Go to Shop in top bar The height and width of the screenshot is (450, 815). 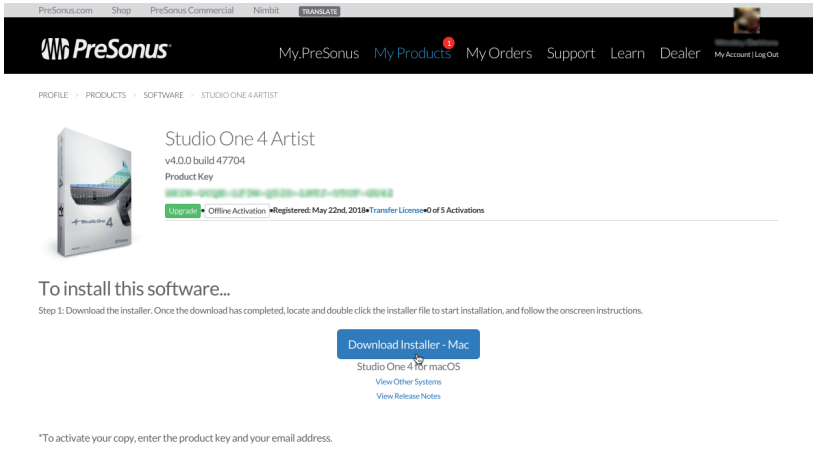pos(121,10)
